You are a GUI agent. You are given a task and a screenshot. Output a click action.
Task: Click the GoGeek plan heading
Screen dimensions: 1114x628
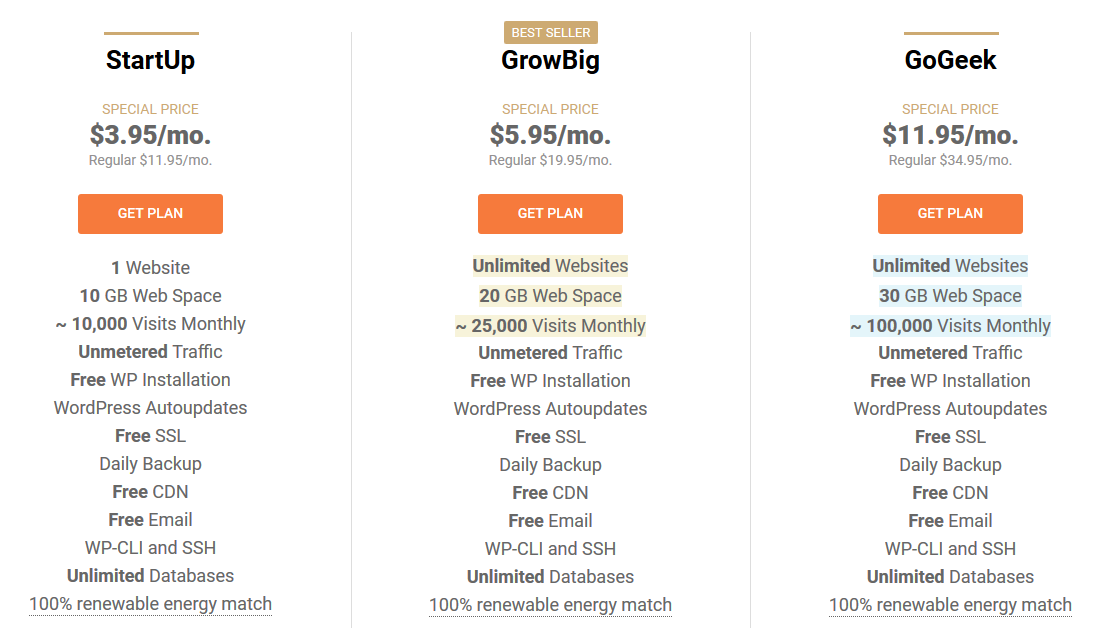pyautogui.click(x=950, y=59)
